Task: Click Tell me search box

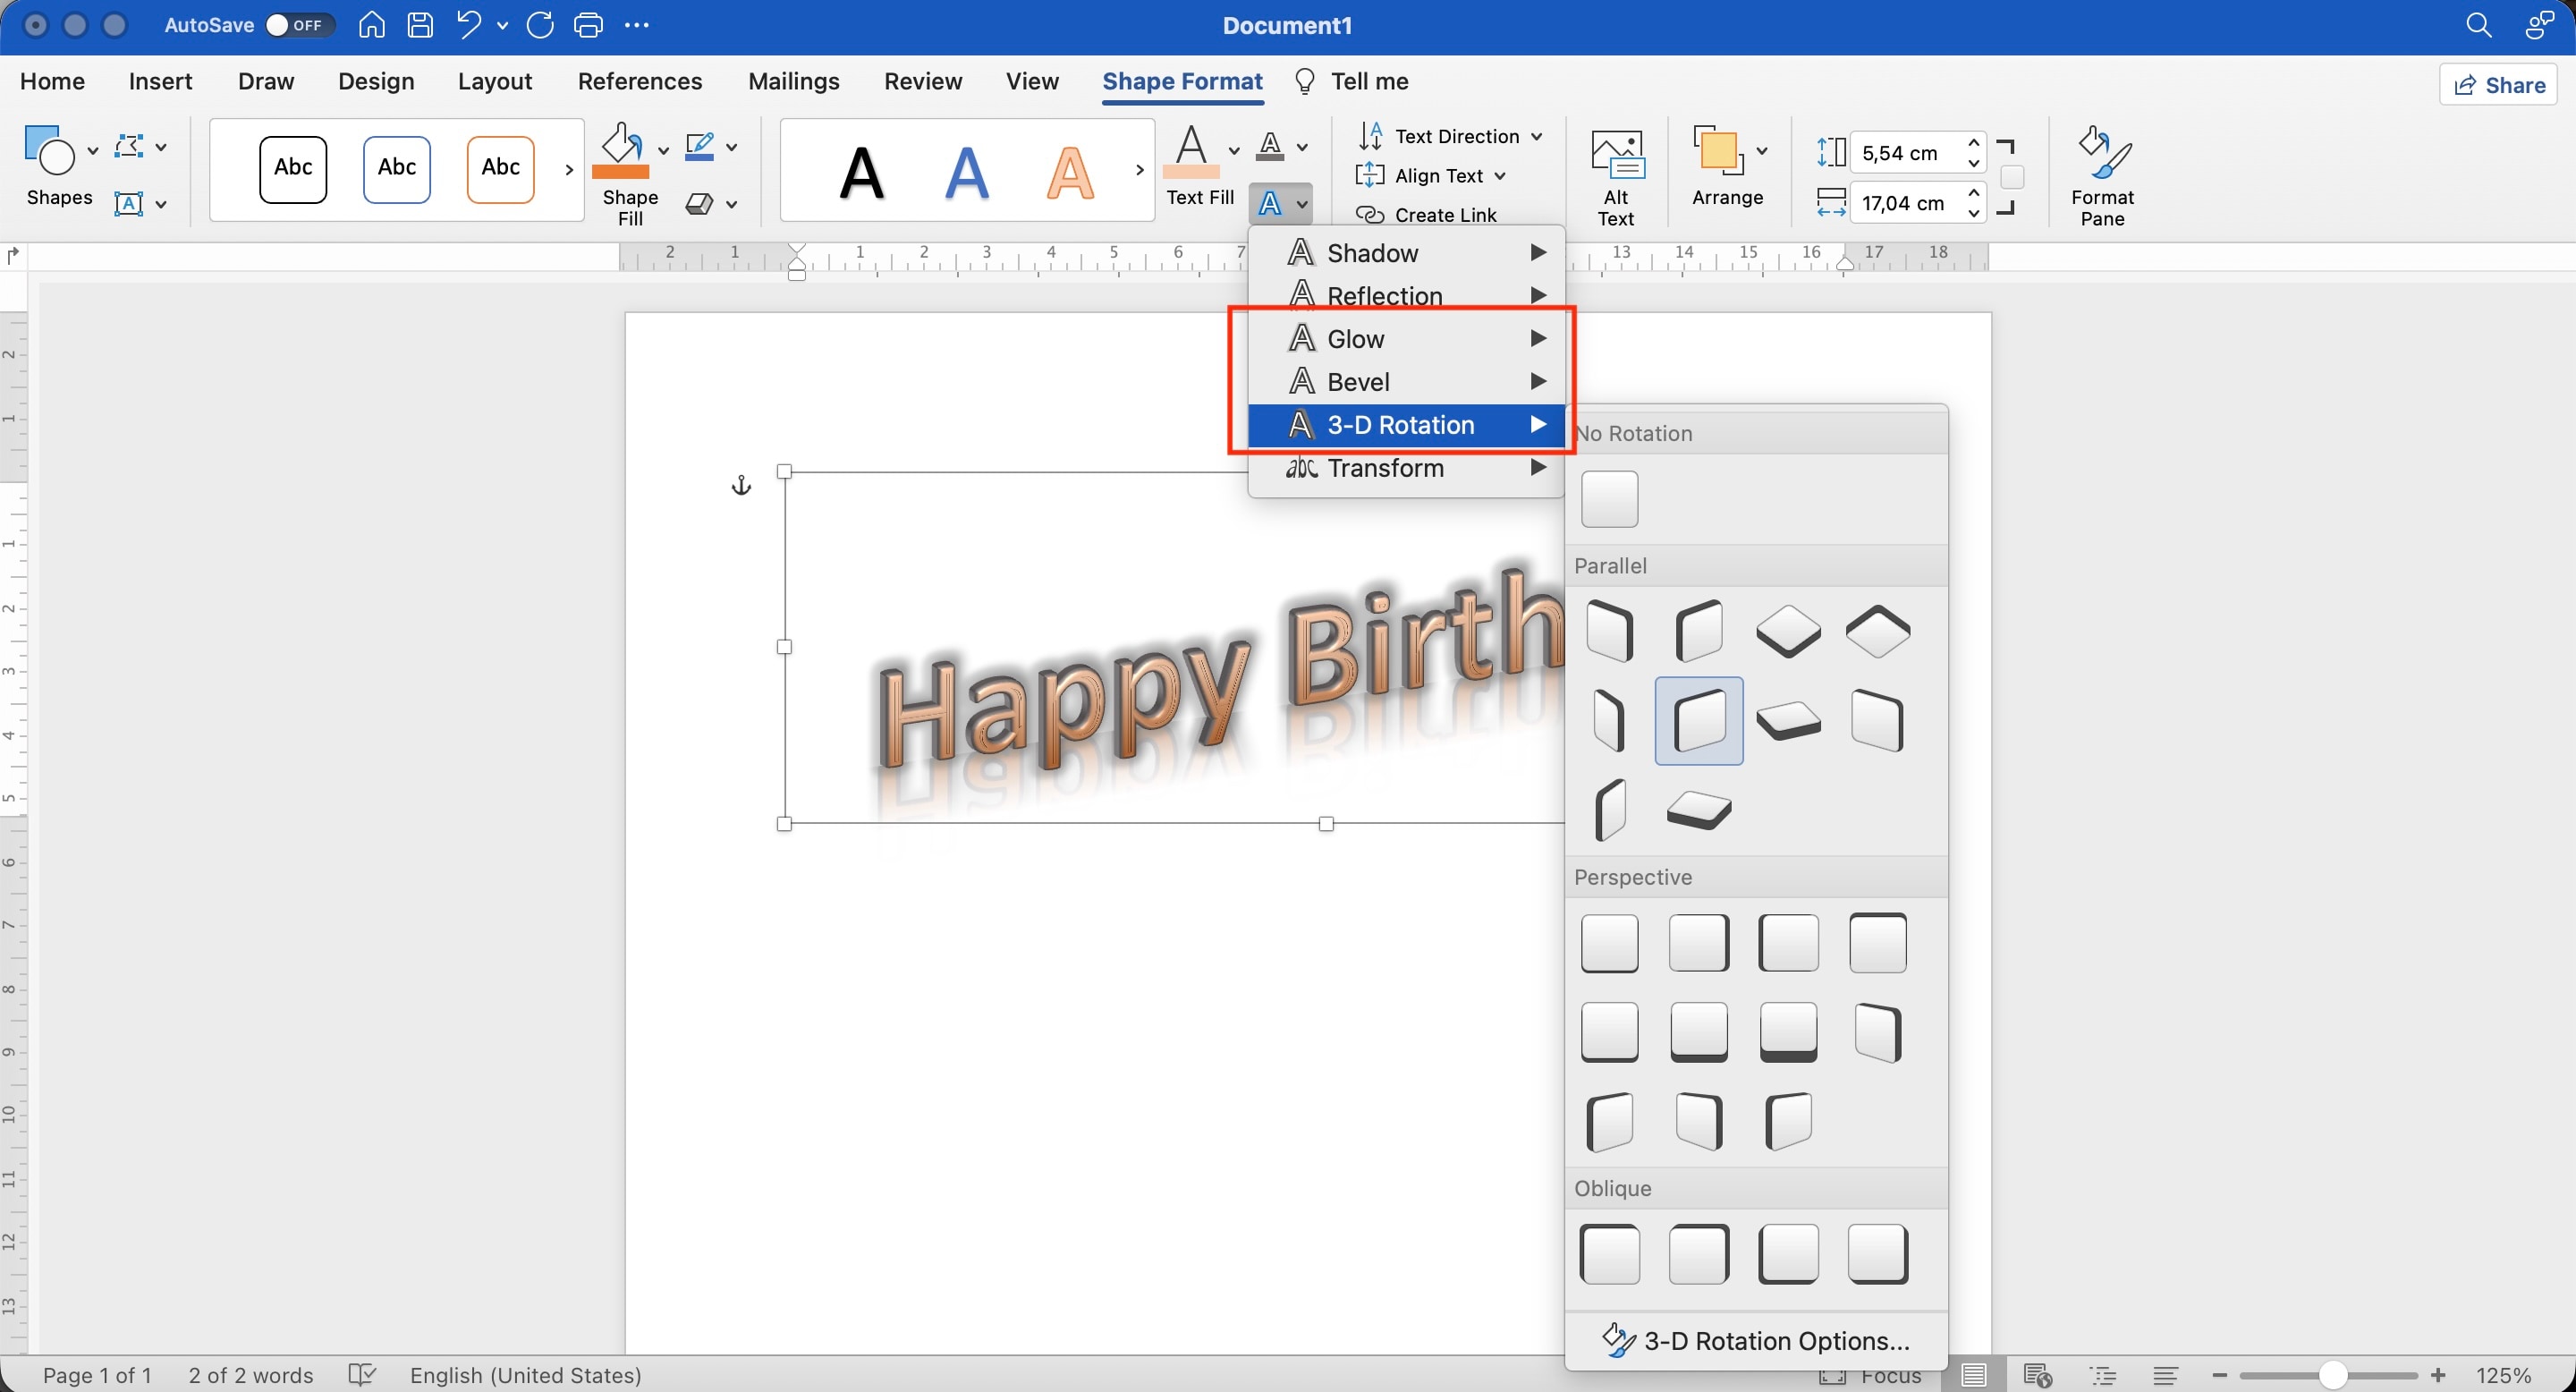Action: coord(1351,81)
